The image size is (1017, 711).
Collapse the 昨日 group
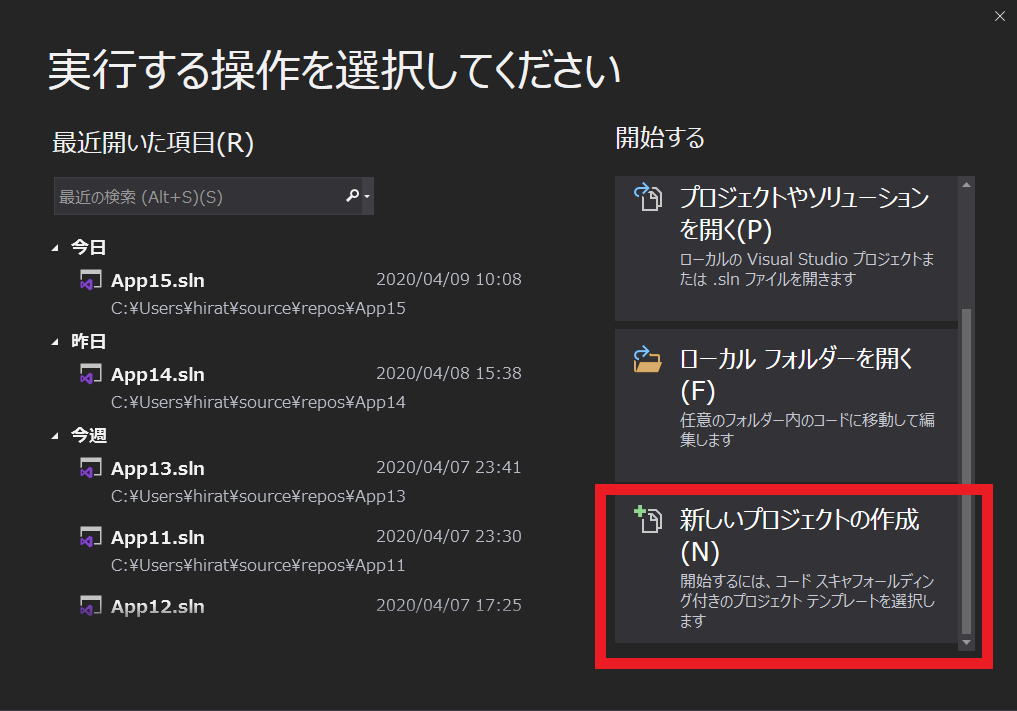click(x=55, y=342)
